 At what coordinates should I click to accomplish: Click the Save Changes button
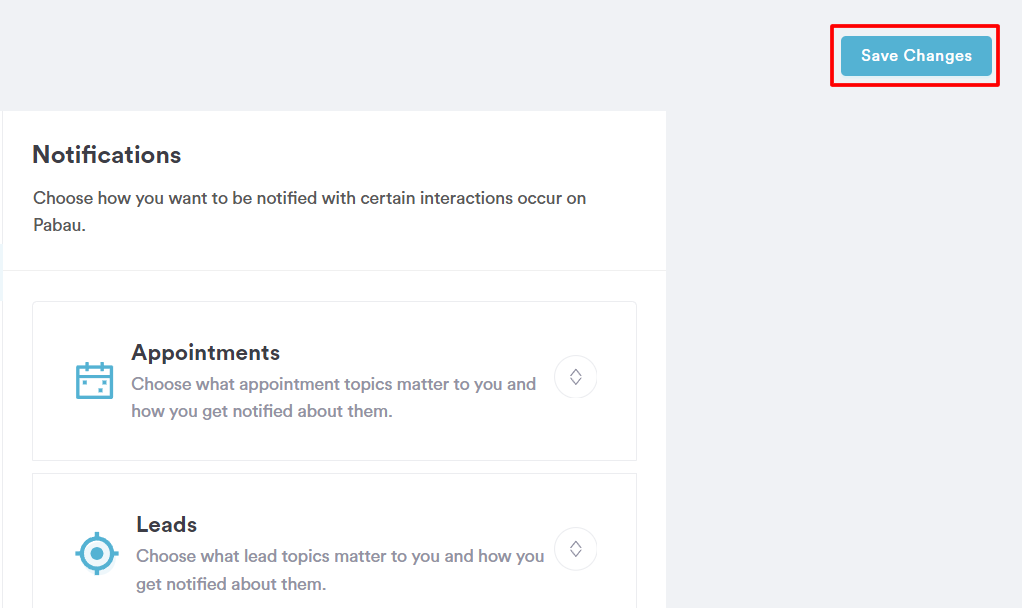click(916, 56)
